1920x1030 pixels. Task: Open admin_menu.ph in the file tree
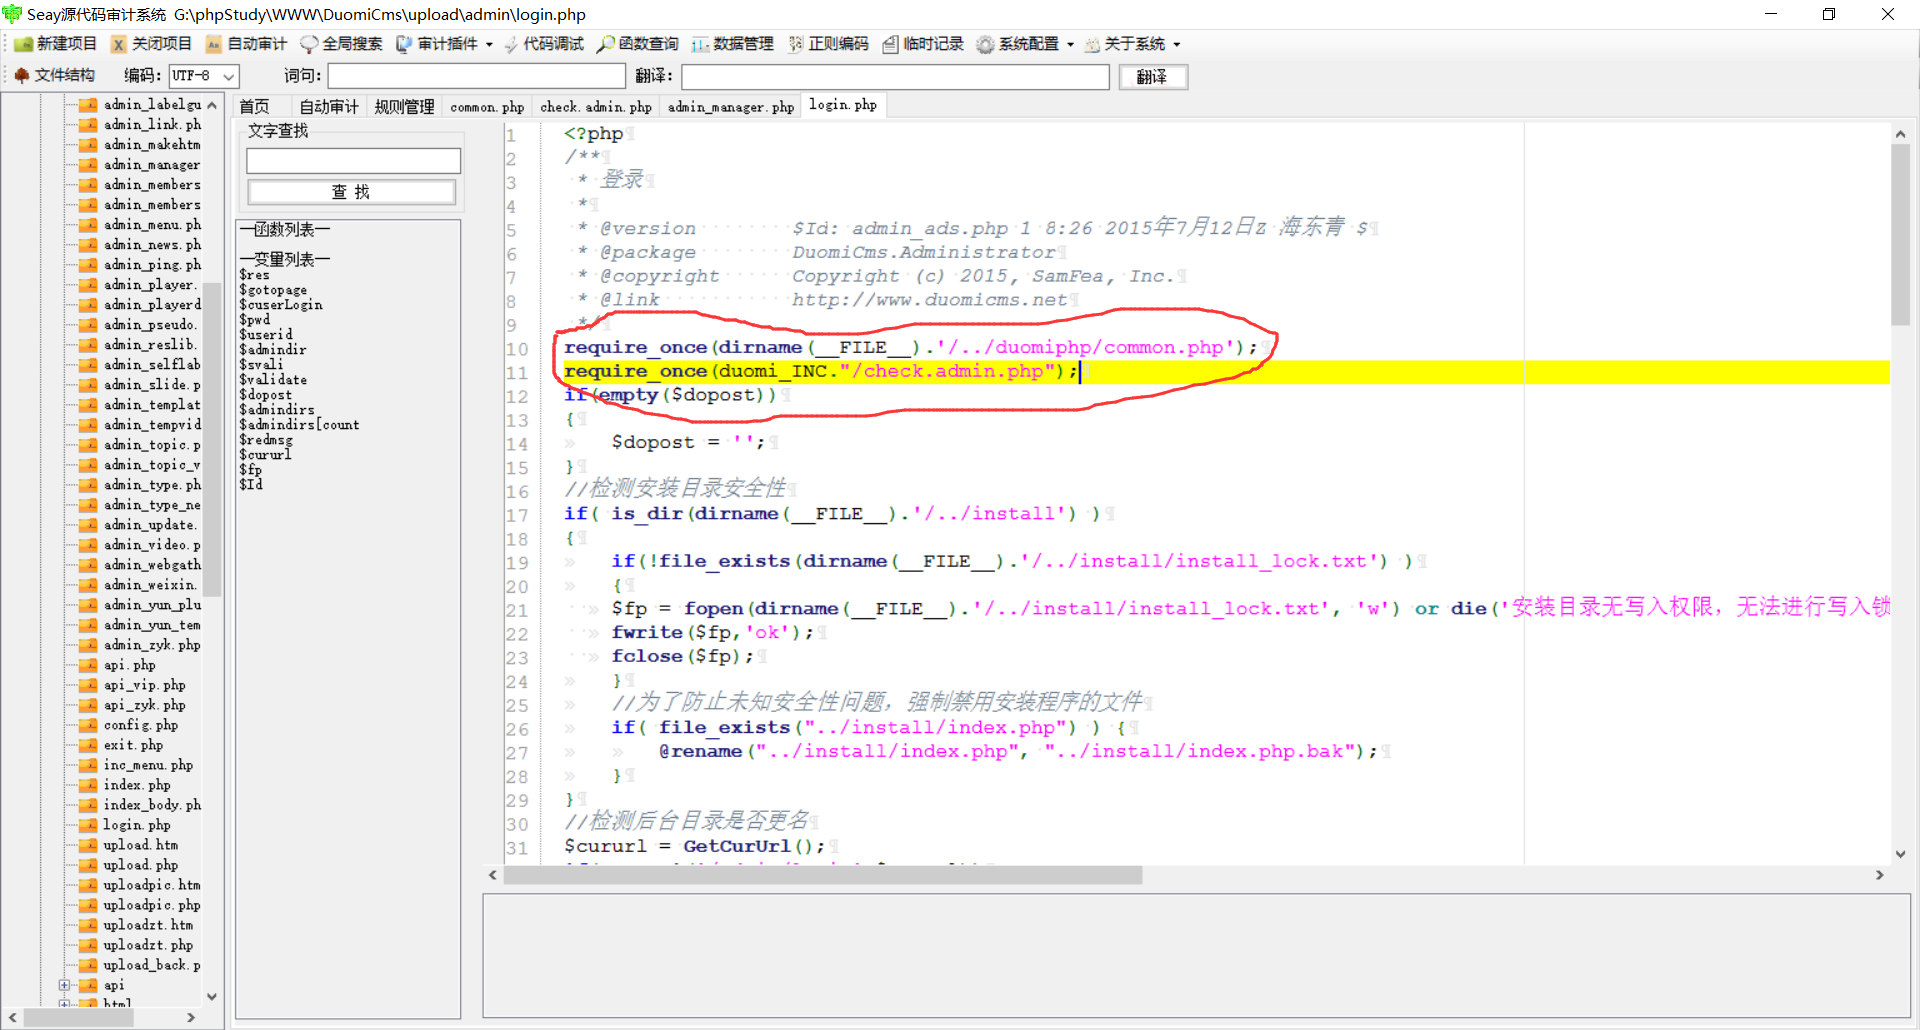click(x=152, y=225)
